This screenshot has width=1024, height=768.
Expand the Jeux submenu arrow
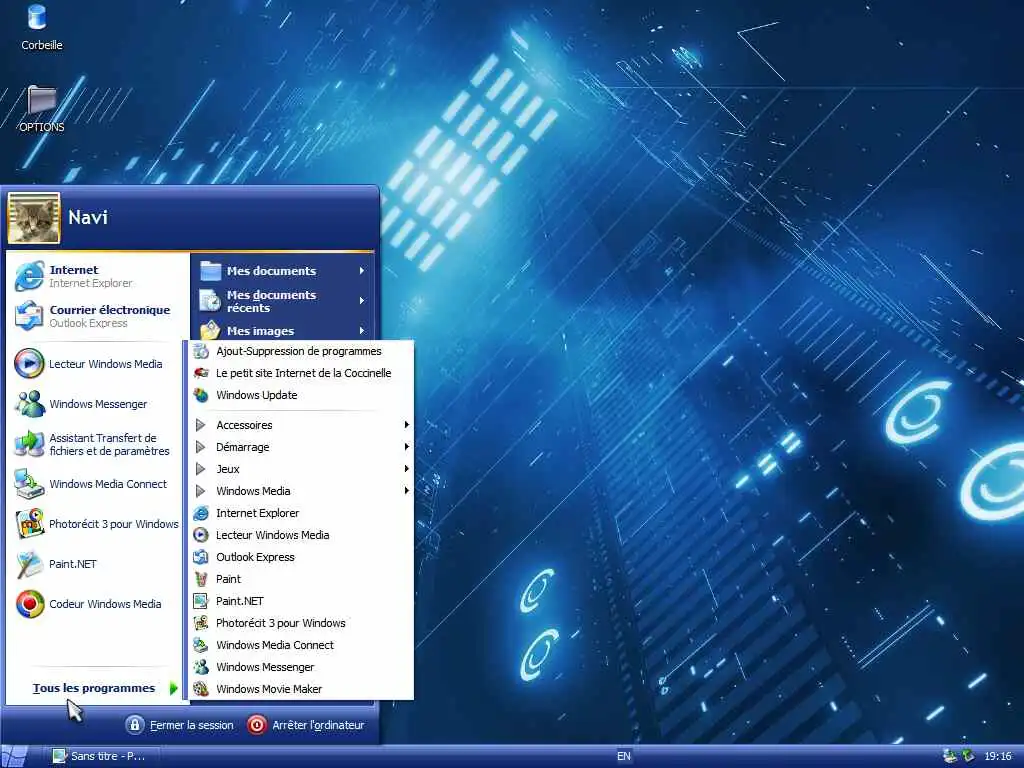406,469
